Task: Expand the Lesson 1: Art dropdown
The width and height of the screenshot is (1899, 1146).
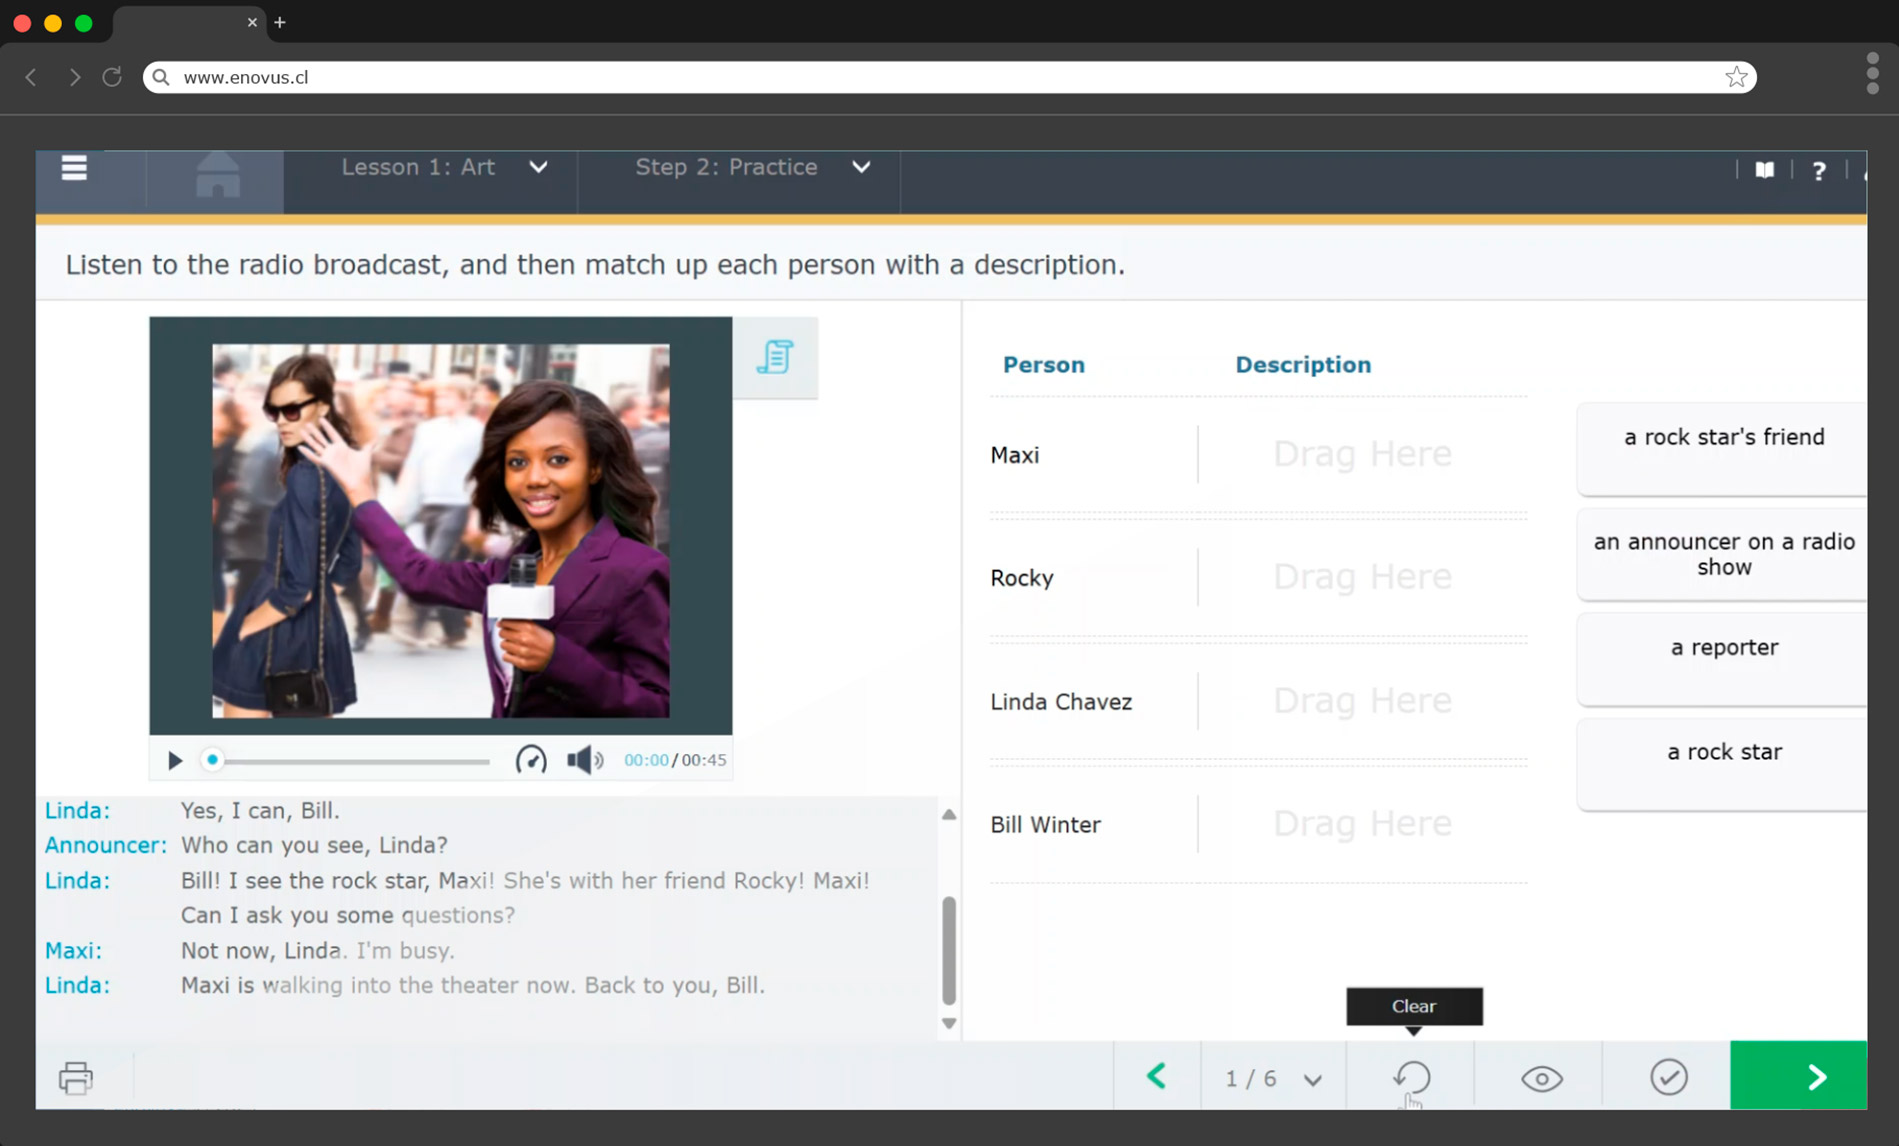Action: pyautogui.click(x=539, y=167)
